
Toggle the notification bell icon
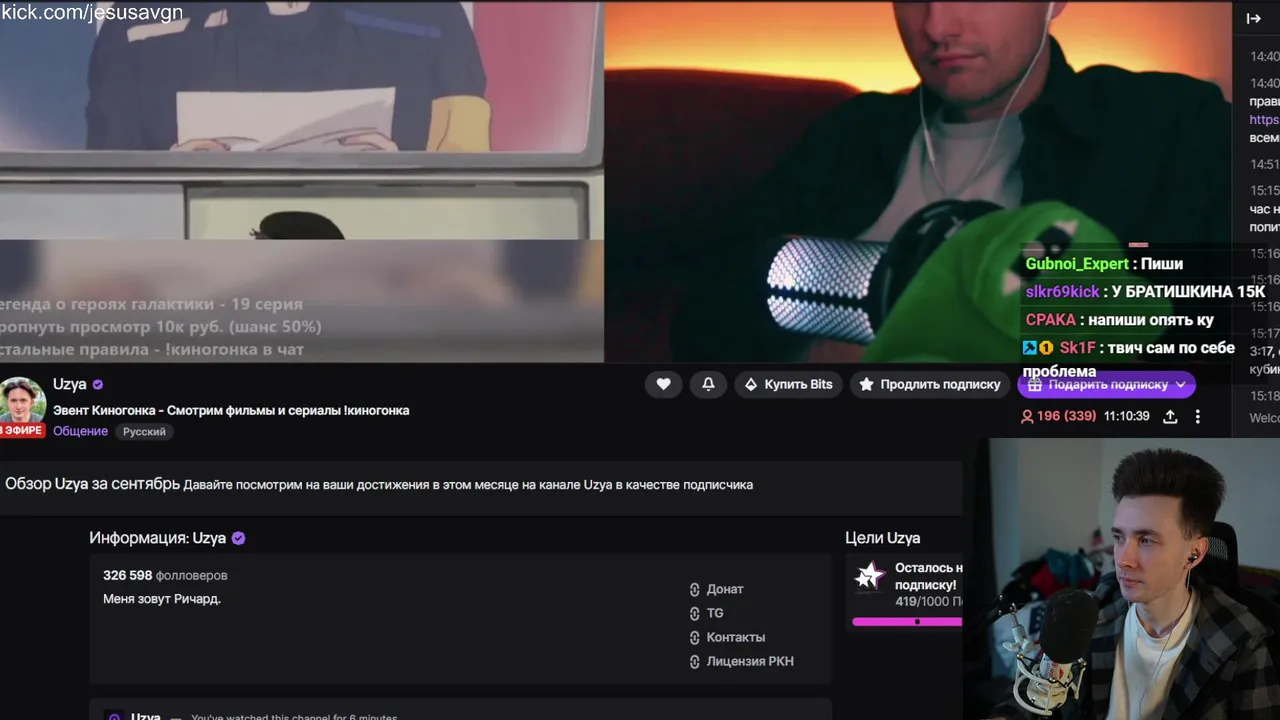pos(708,384)
